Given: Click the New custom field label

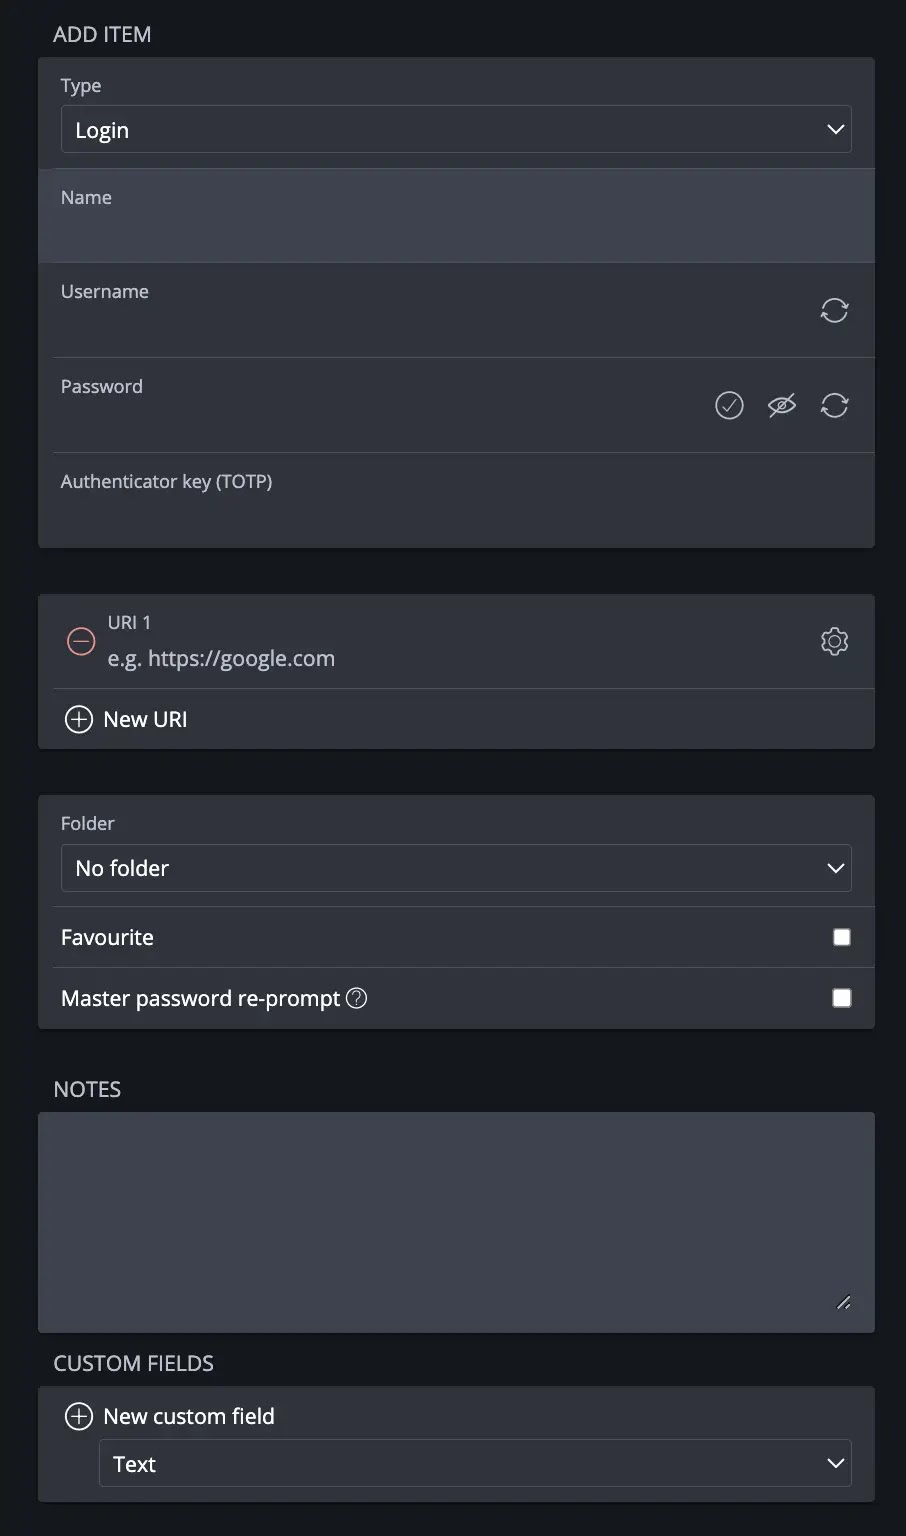Looking at the screenshot, I should (189, 1416).
